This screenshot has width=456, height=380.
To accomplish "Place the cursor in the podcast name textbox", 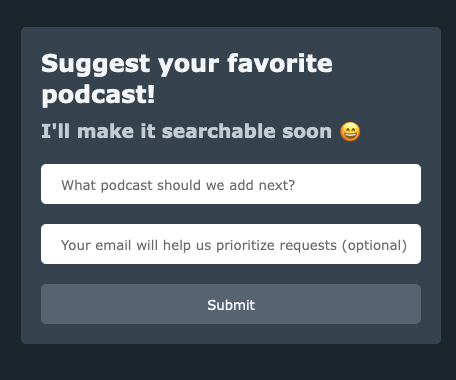I will click(x=231, y=184).
